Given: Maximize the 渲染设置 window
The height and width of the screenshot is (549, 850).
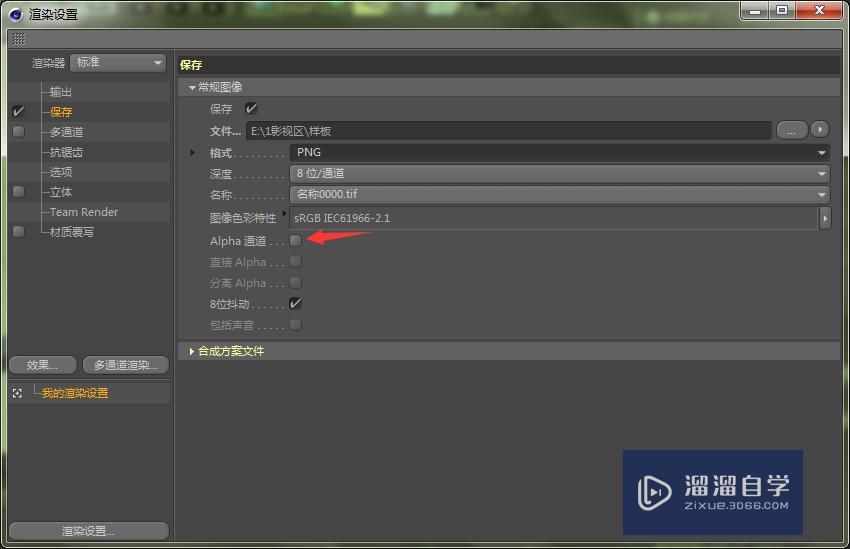Looking at the screenshot, I should [x=781, y=10].
